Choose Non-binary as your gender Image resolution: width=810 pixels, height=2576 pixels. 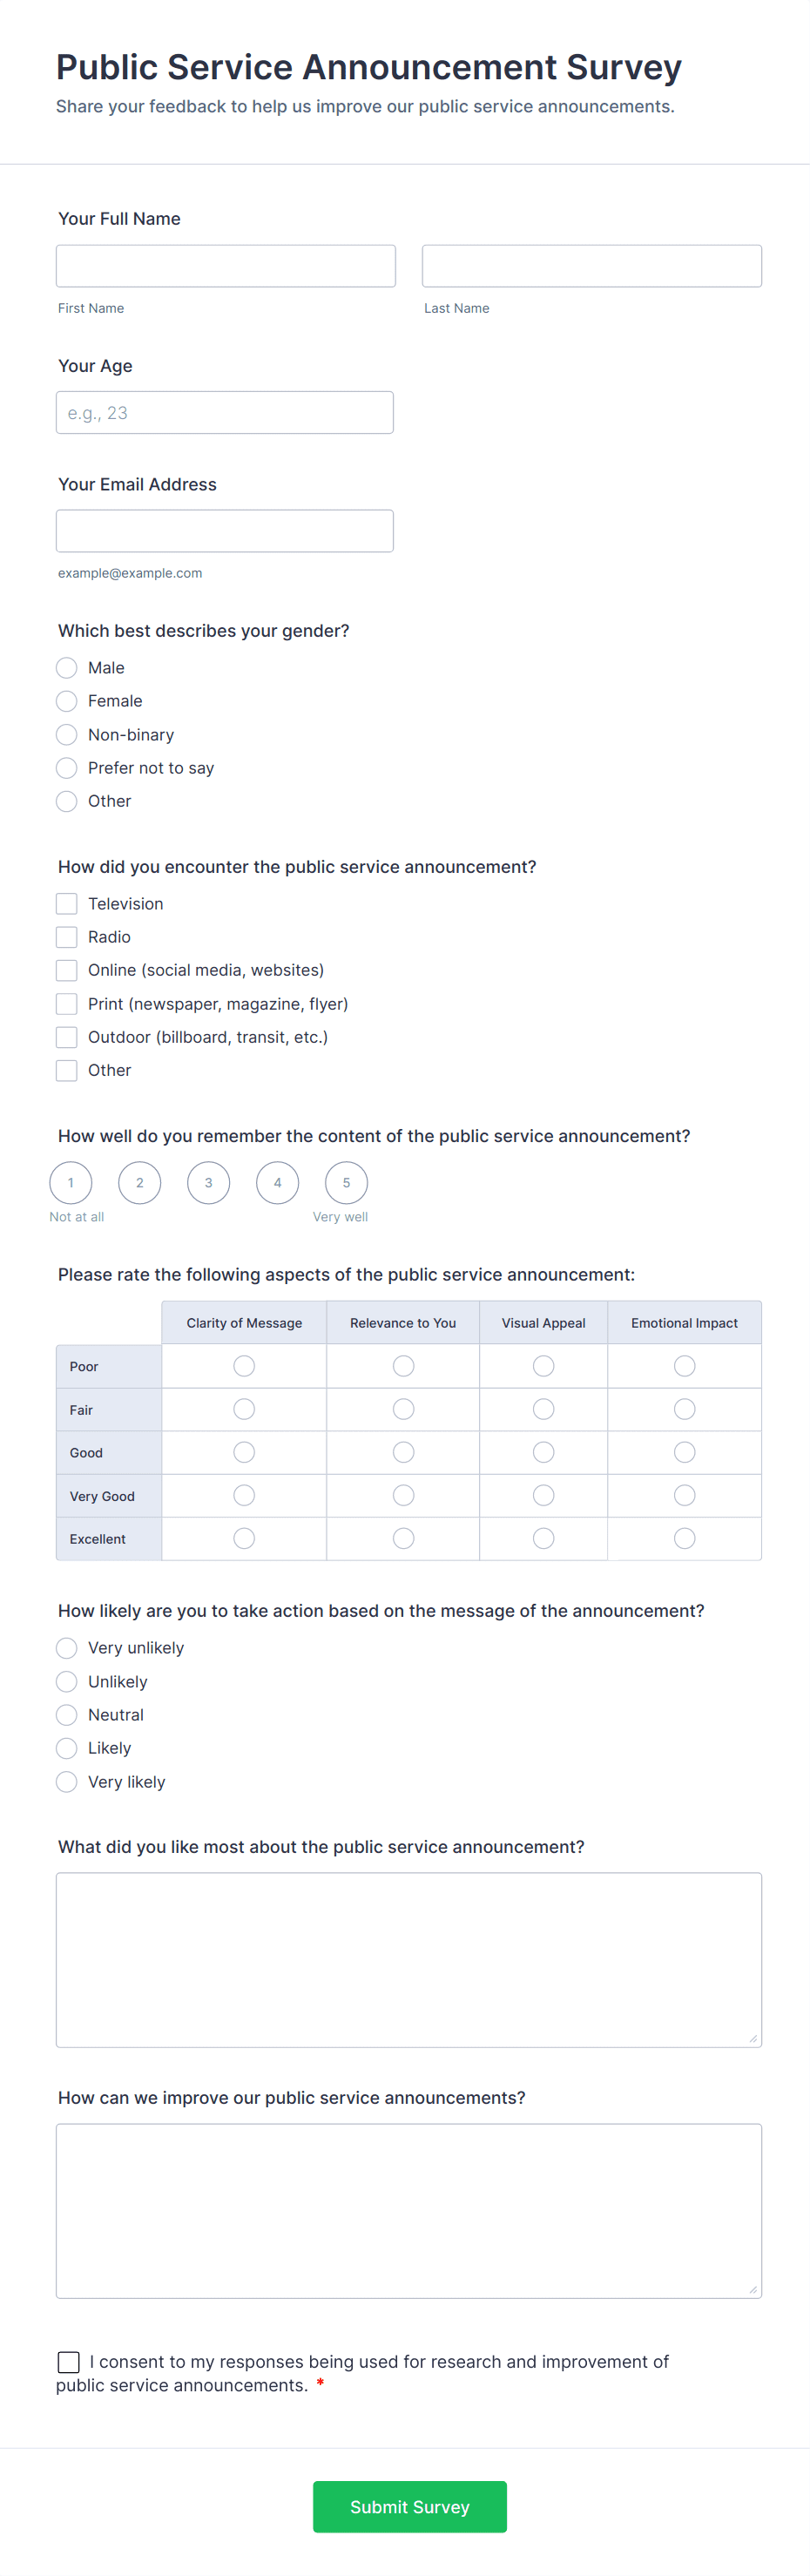(66, 734)
